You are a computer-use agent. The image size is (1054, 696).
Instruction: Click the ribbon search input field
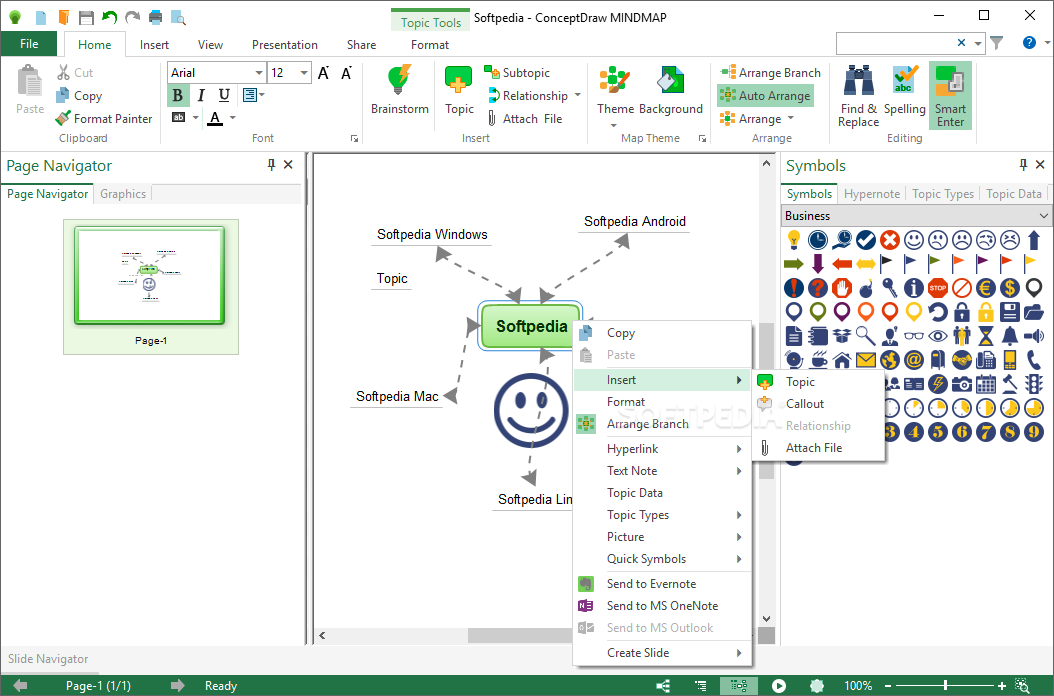[x=895, y=43]
